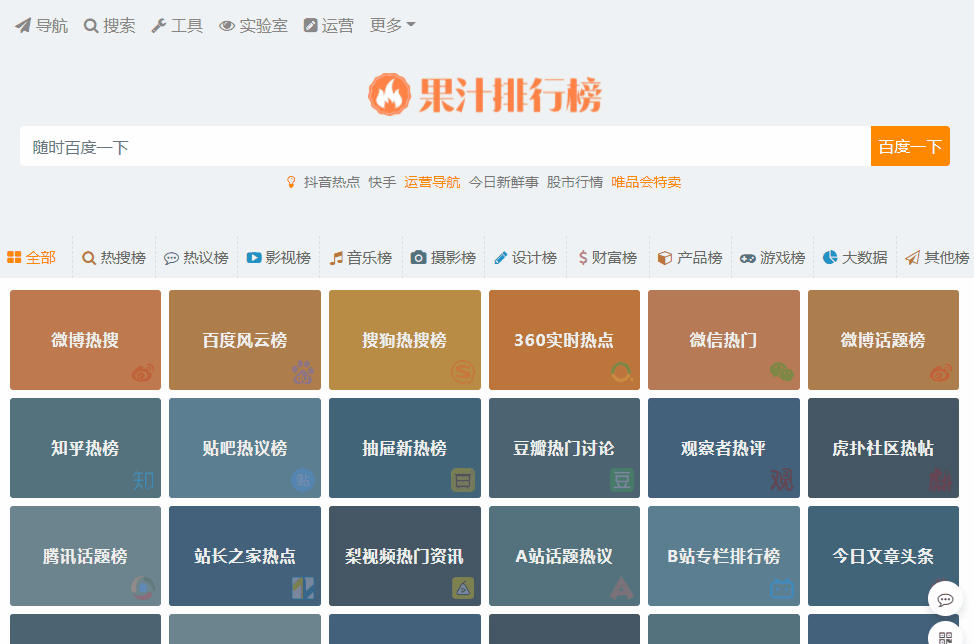
Task: Open the 抖音热点 link
Action: [x=332, y=182]
